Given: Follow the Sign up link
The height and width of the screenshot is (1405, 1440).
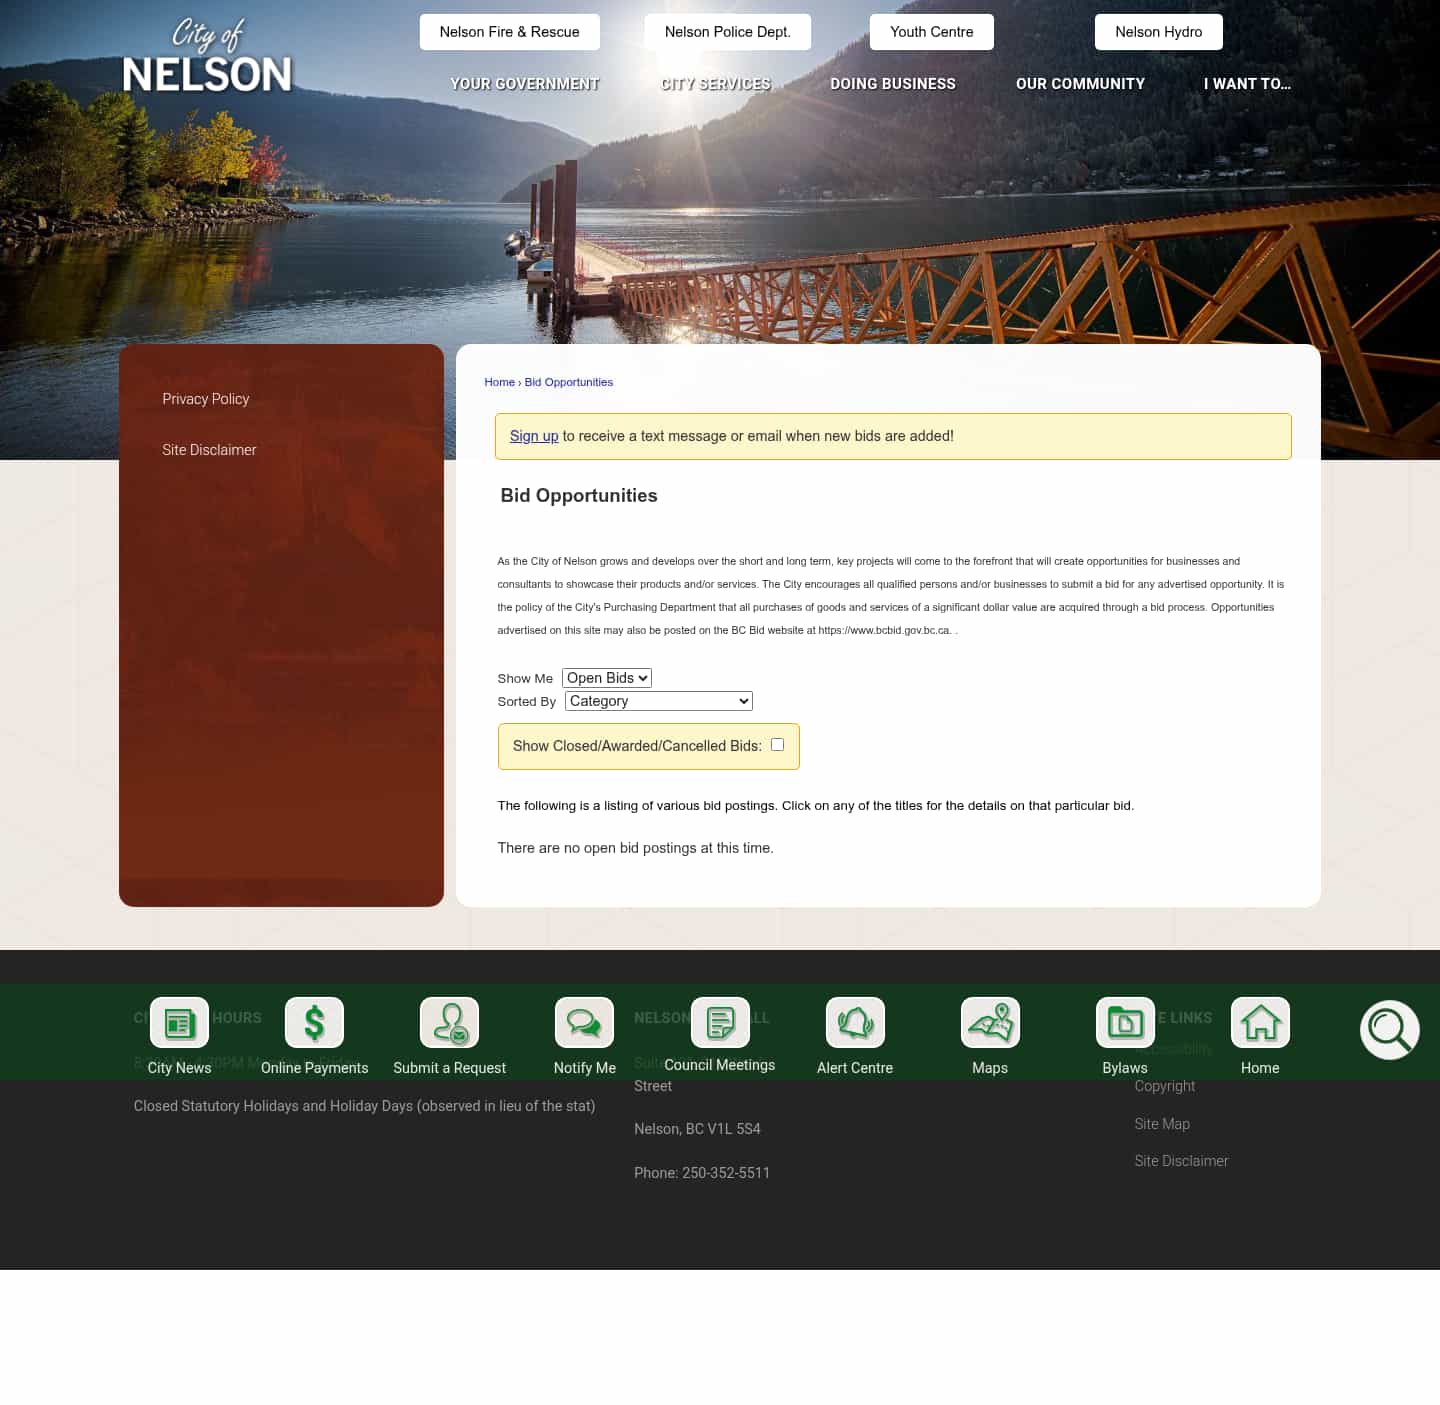Looking at the screenshot, I should tap(534, 436).
